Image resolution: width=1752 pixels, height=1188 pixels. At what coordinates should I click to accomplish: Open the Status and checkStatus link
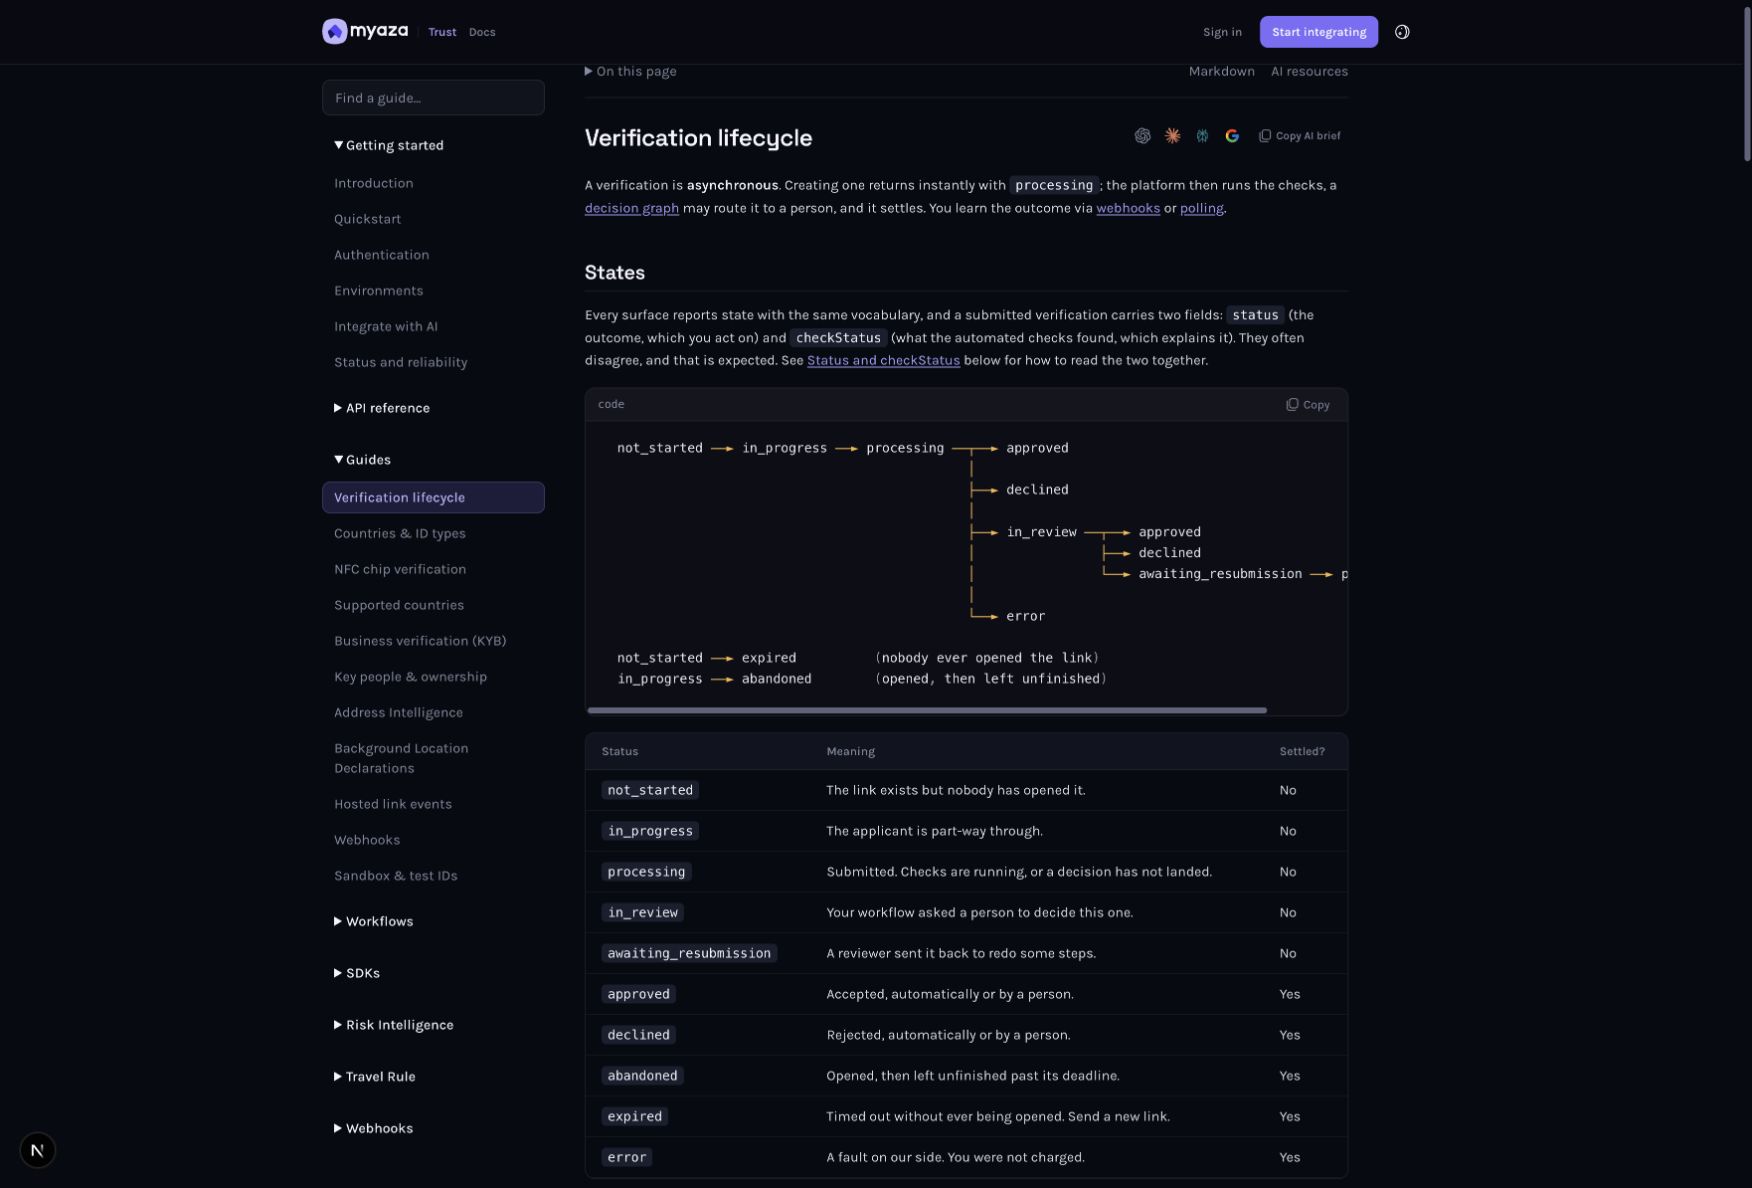[883, 360]
